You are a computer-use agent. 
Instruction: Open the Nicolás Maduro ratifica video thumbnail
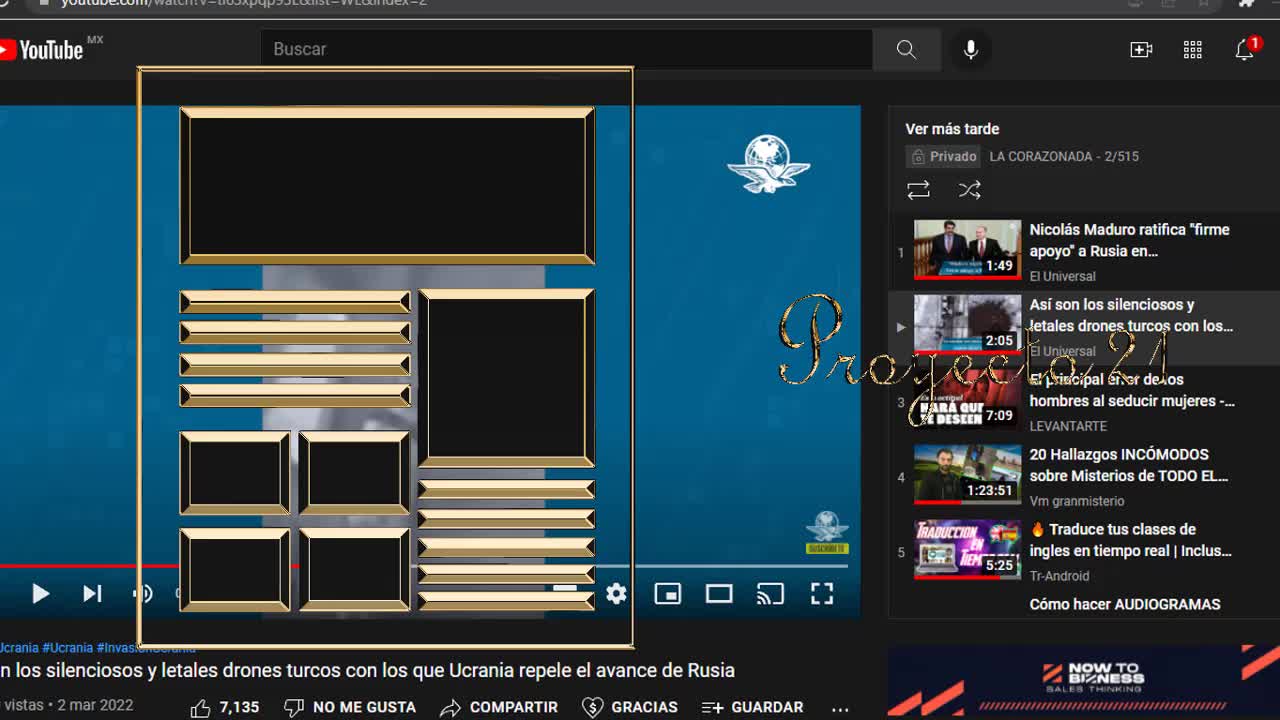967,249
